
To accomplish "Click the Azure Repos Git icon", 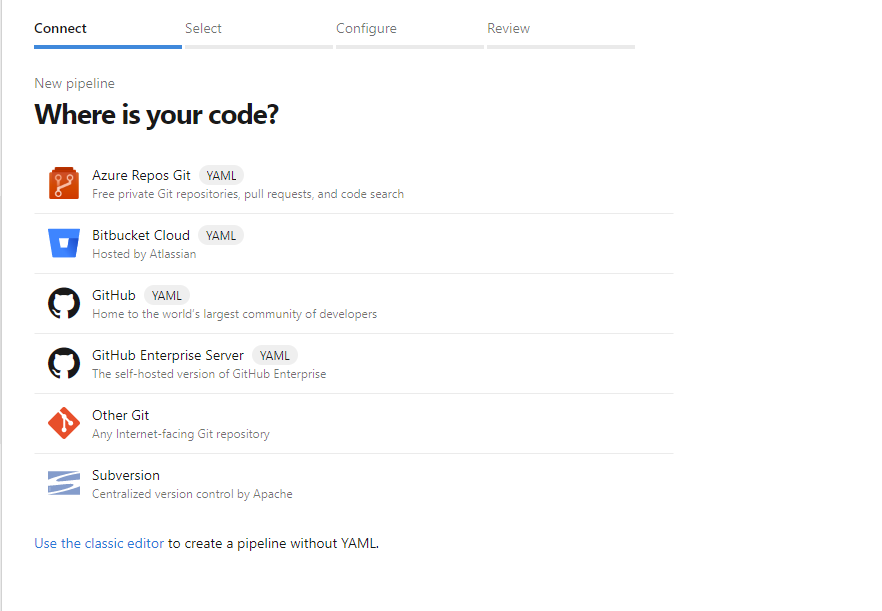I will 64,183.
